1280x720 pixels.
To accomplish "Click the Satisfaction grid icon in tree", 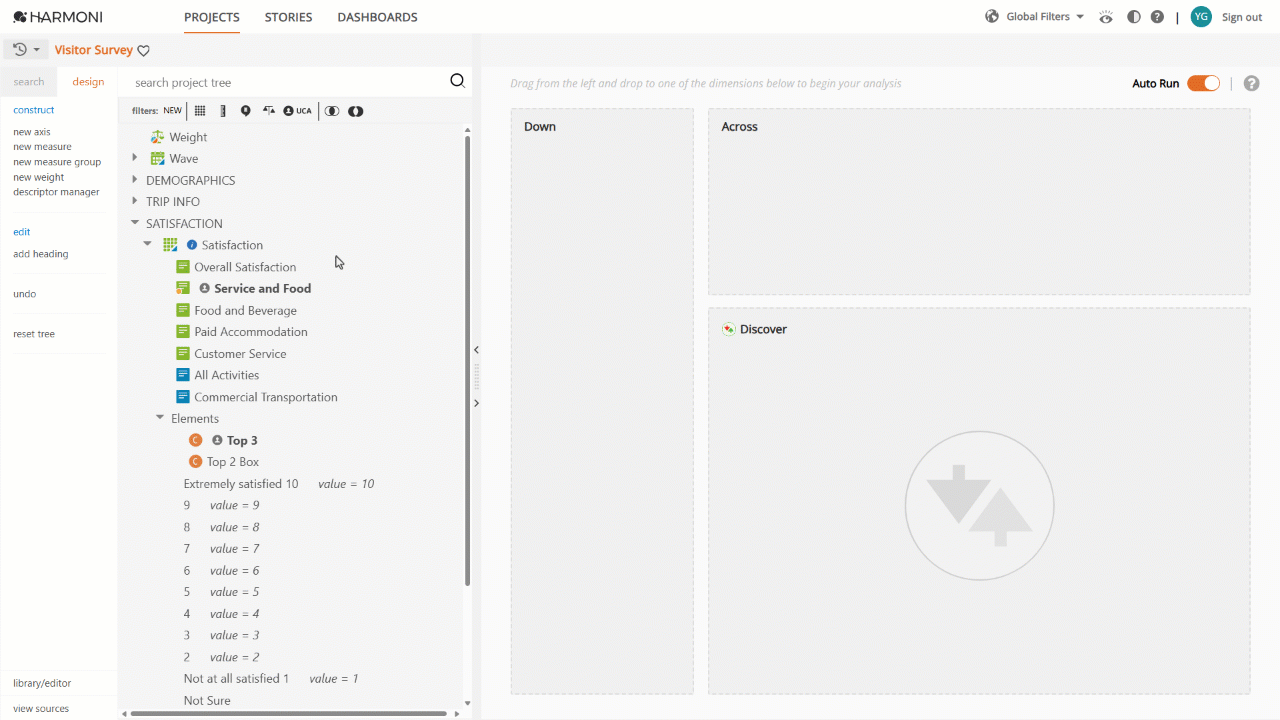I will [170, 245].
